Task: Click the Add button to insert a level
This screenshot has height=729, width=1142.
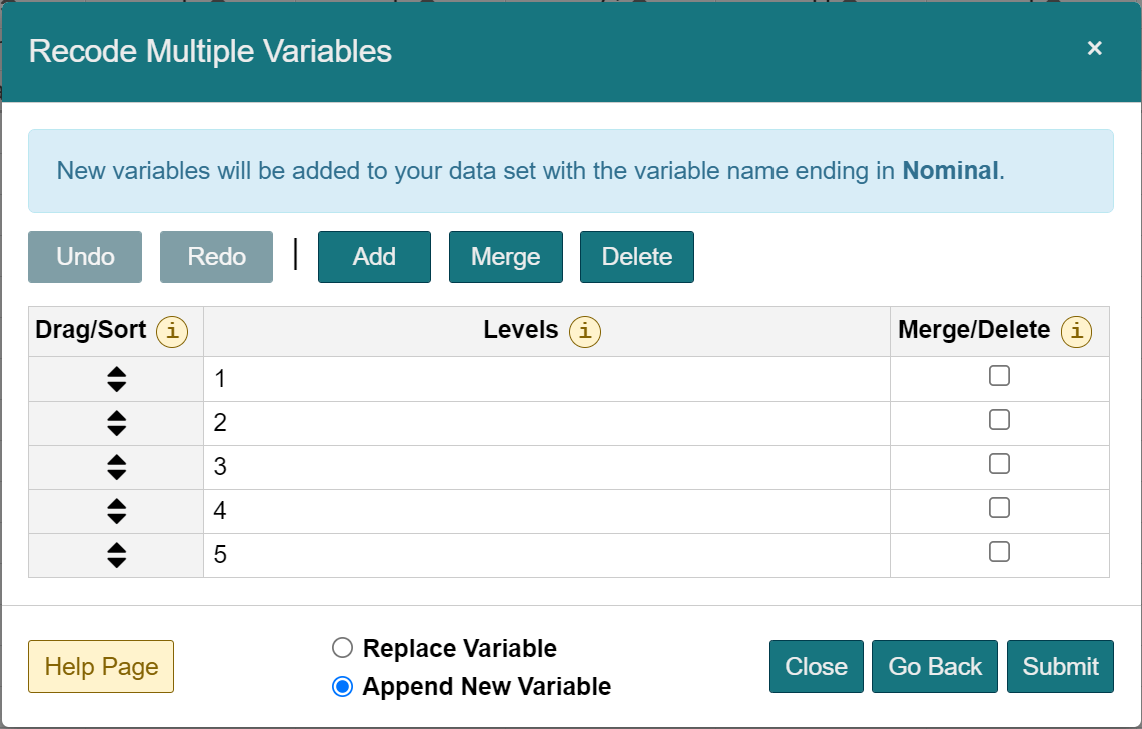Action: pos(374,256)
